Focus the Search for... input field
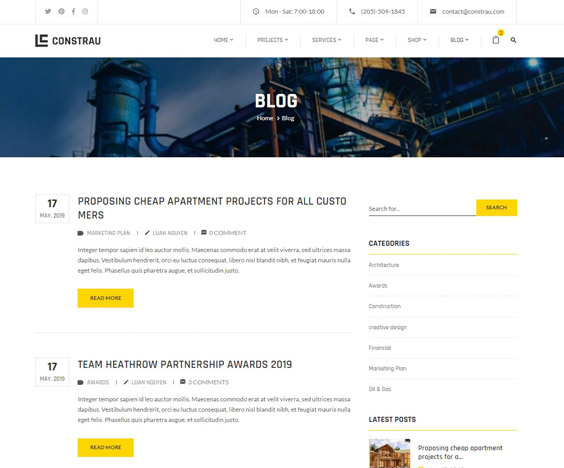The width and height of the screenshot is (564, 468). [x=422, y=209]
